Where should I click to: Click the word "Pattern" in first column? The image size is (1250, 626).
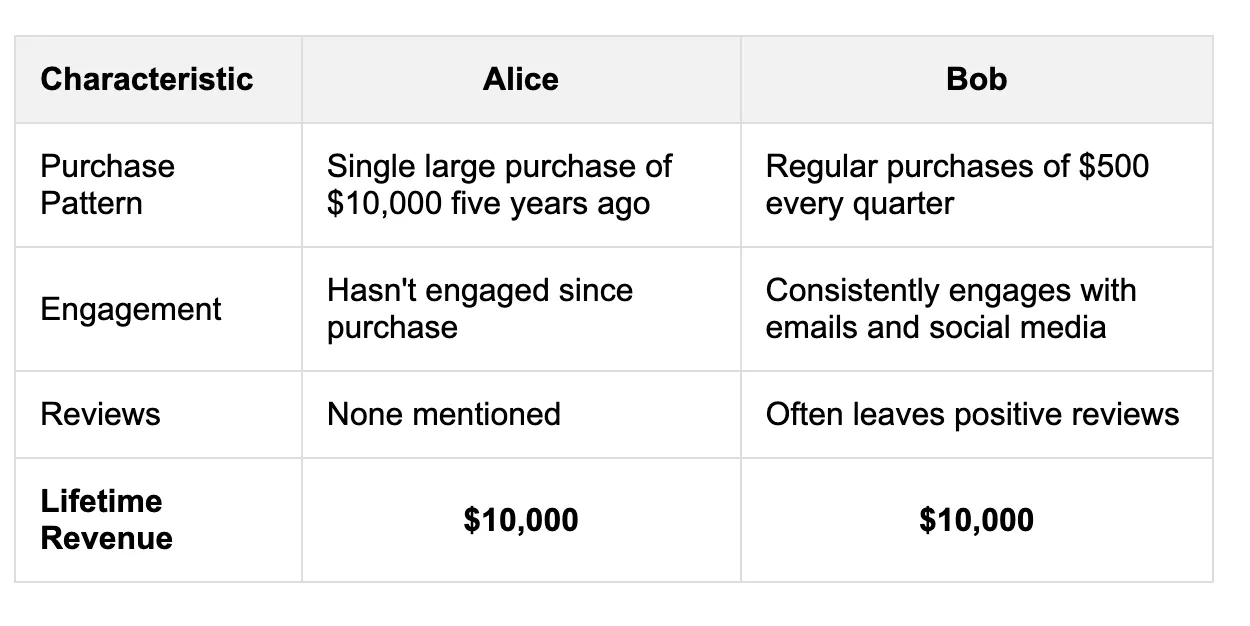click(x=91, y=204)
